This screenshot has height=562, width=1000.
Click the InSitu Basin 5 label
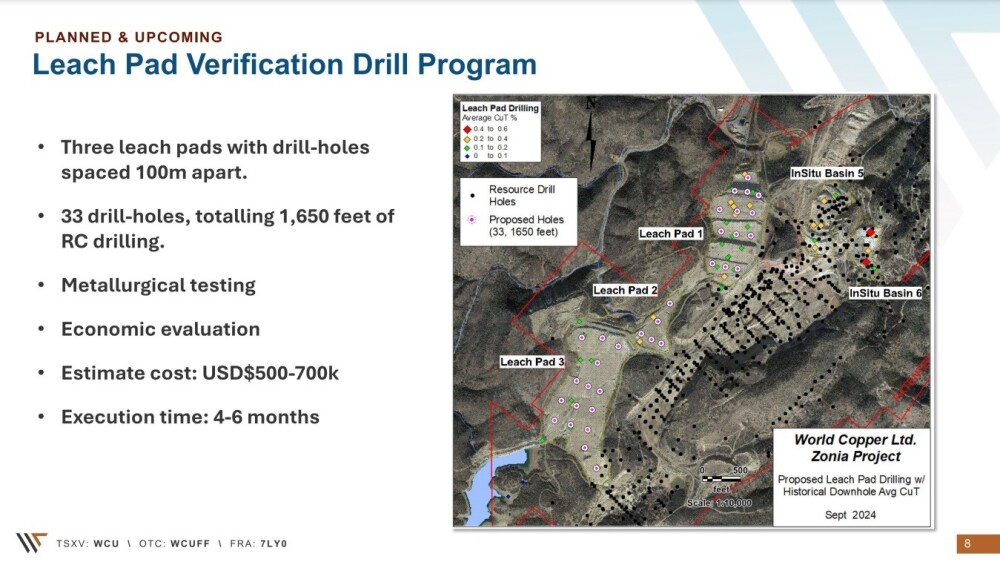(x=827, y=173)
